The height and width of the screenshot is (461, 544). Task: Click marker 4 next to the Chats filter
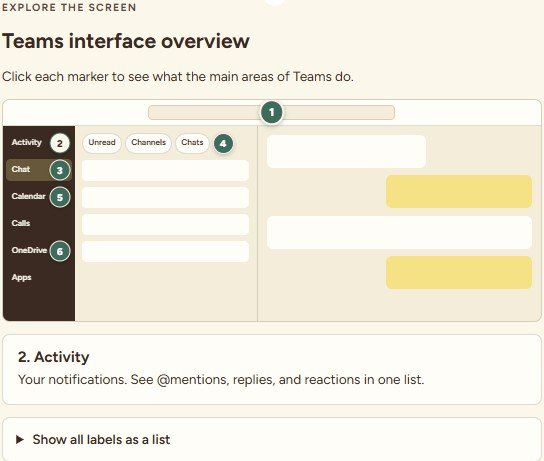coord(223,143)
